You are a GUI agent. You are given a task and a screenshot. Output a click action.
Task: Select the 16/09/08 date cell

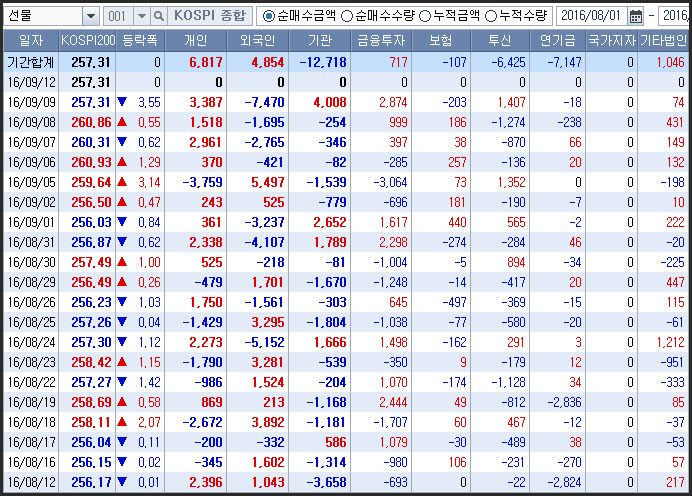31,122
